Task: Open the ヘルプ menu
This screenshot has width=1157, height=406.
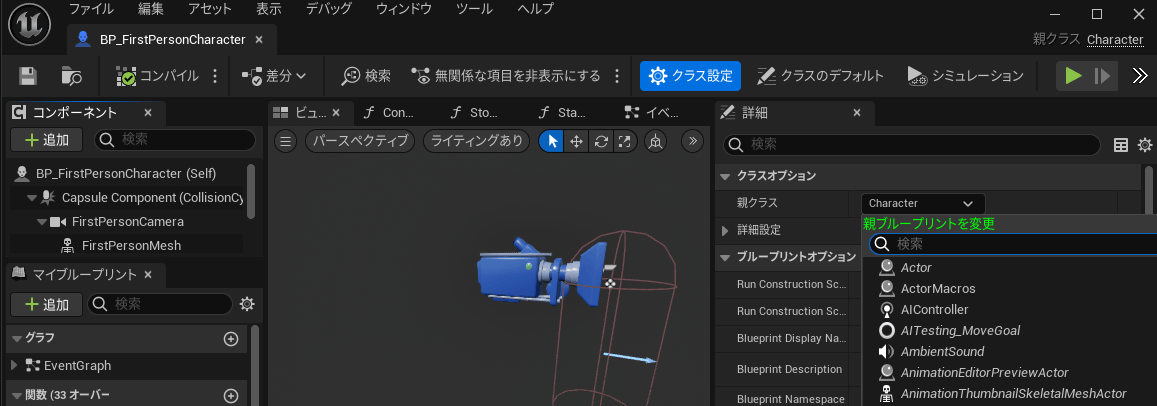Action: [538, 10]
